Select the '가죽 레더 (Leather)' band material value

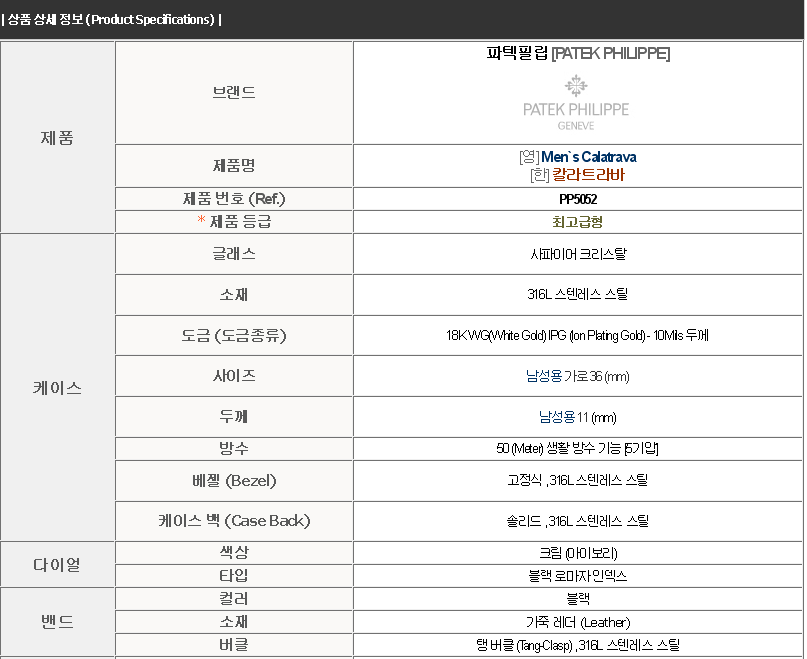click(x=578, y=622)
